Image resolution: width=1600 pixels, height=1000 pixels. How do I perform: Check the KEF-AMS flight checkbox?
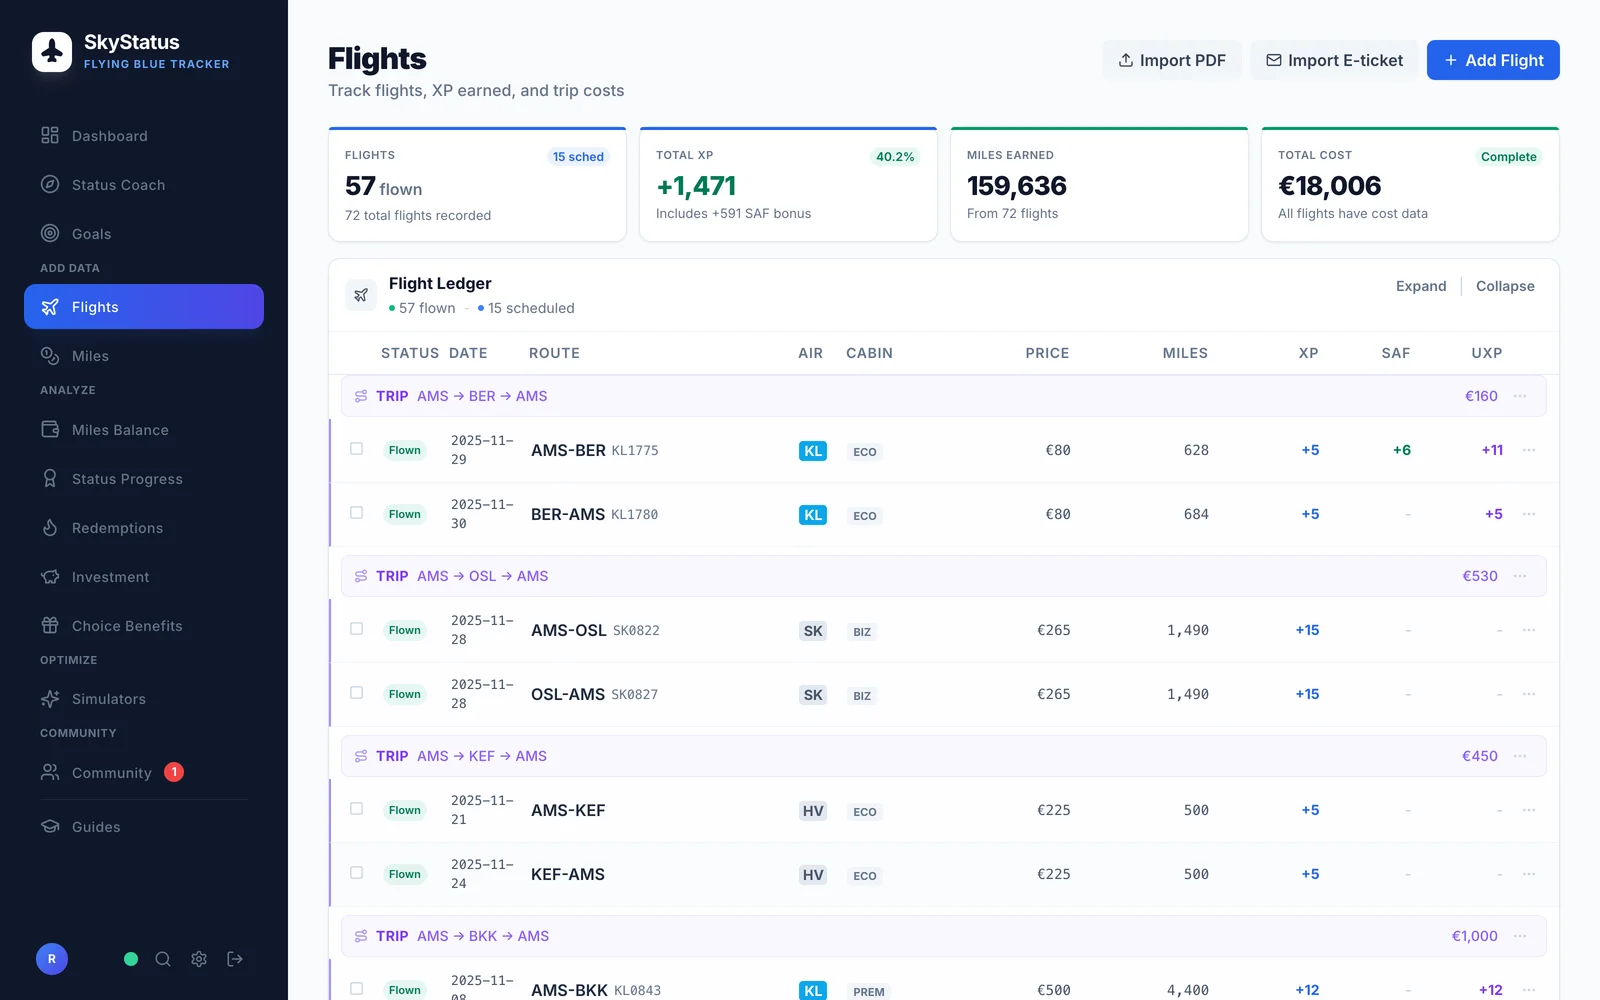pyautogui.click(x=356, y=873)
